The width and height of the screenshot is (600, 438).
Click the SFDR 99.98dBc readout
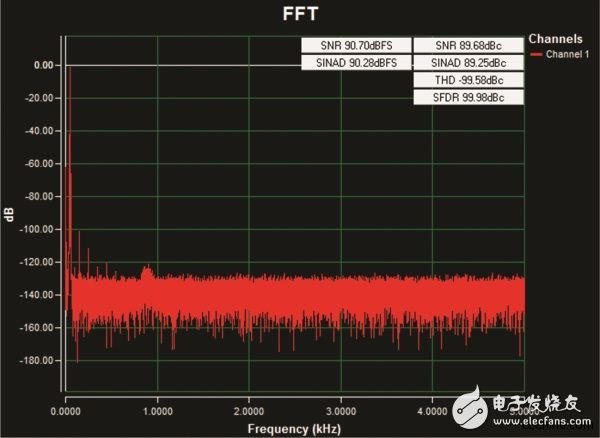(468, 97)
